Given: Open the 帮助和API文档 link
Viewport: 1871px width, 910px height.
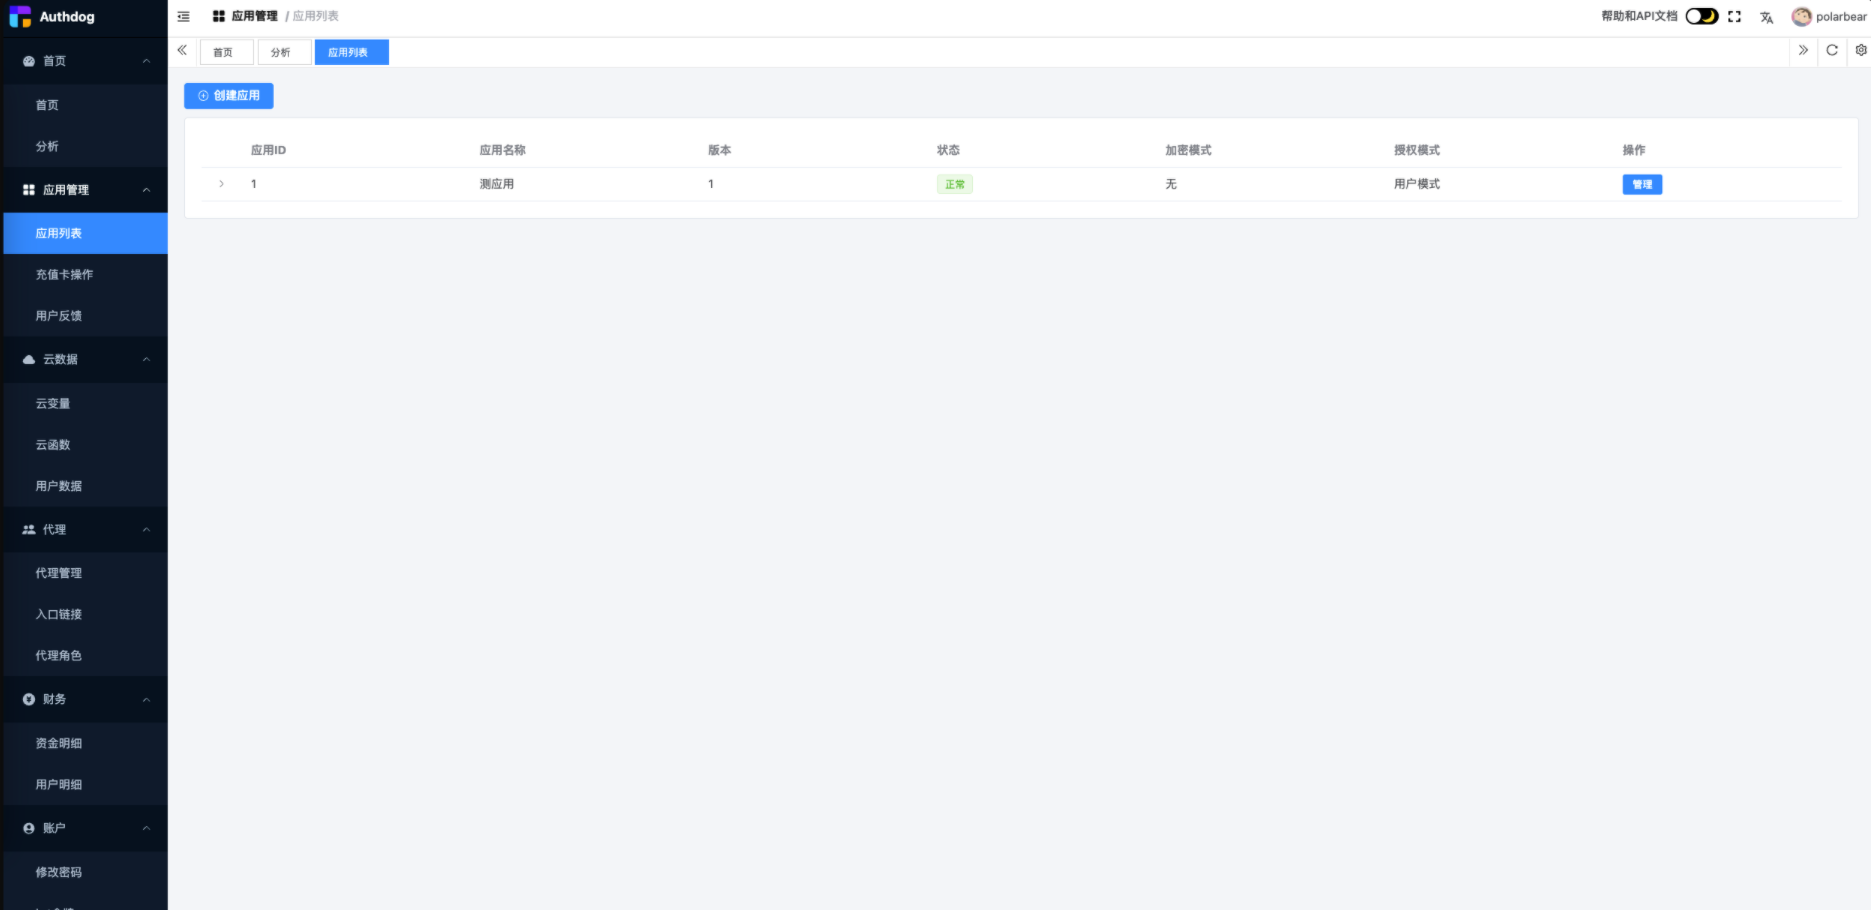Looking at the screenshot, I should click(1639, 16).
